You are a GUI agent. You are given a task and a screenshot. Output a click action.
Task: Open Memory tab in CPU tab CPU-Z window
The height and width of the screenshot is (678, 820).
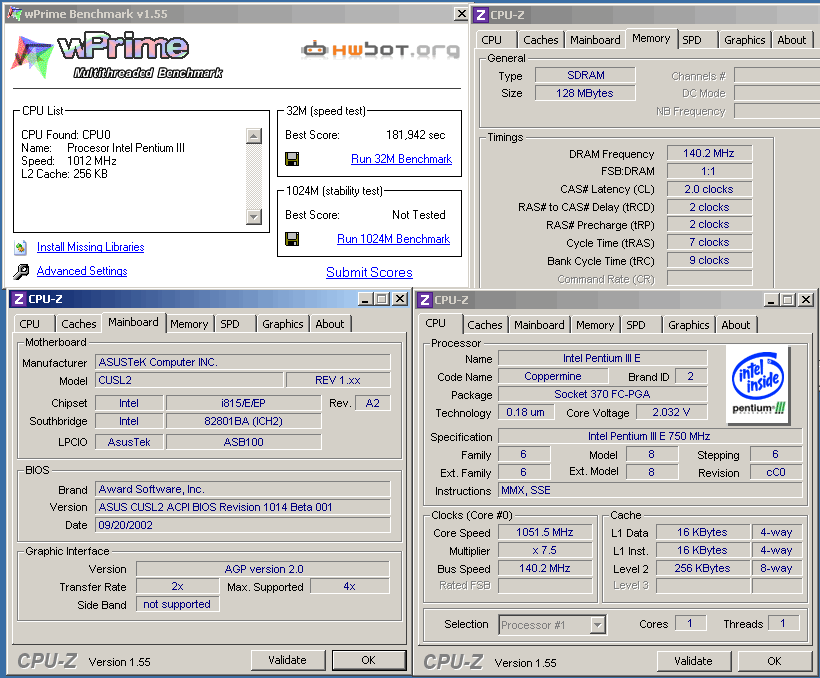(595, 325)
